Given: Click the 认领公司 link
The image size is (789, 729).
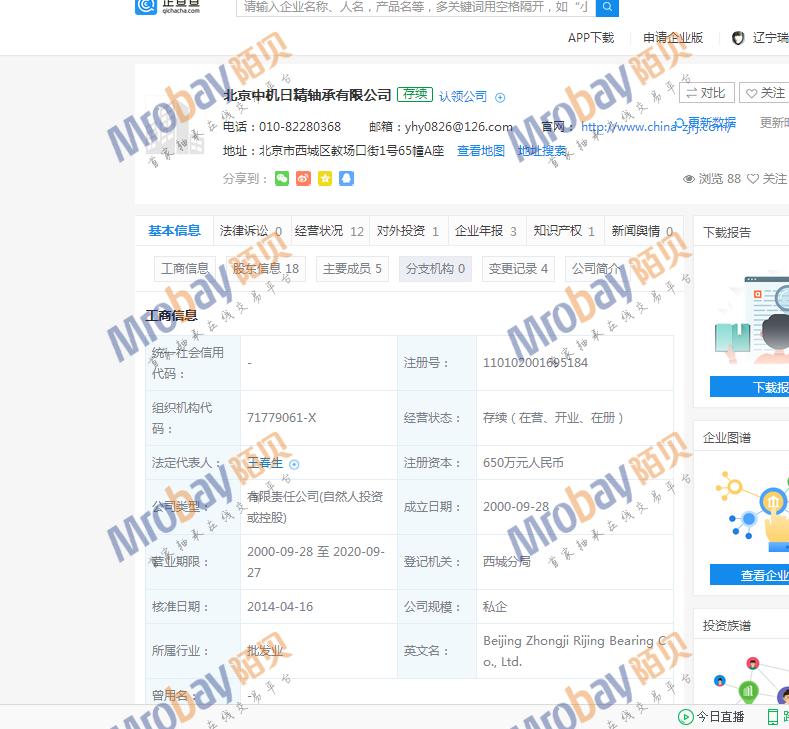Looking at the screenshot, I should [x=463, y=96].
